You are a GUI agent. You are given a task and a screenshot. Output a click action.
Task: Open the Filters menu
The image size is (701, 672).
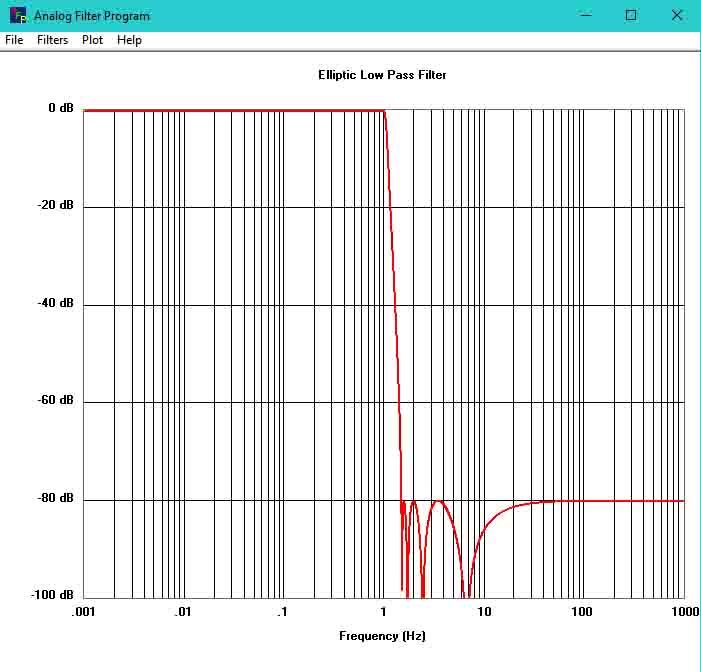(x=53, y=40)
